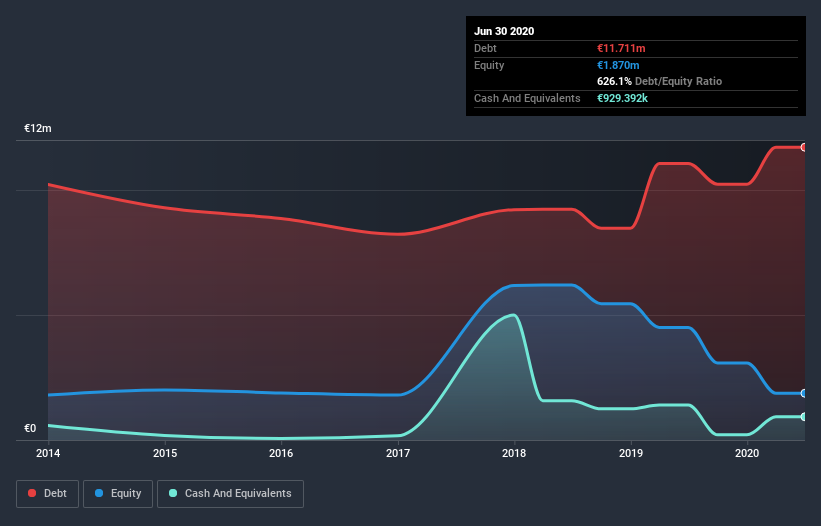The image size is (821, 526).
Task: Click the 2017 axis label
Action: [398, 453]
